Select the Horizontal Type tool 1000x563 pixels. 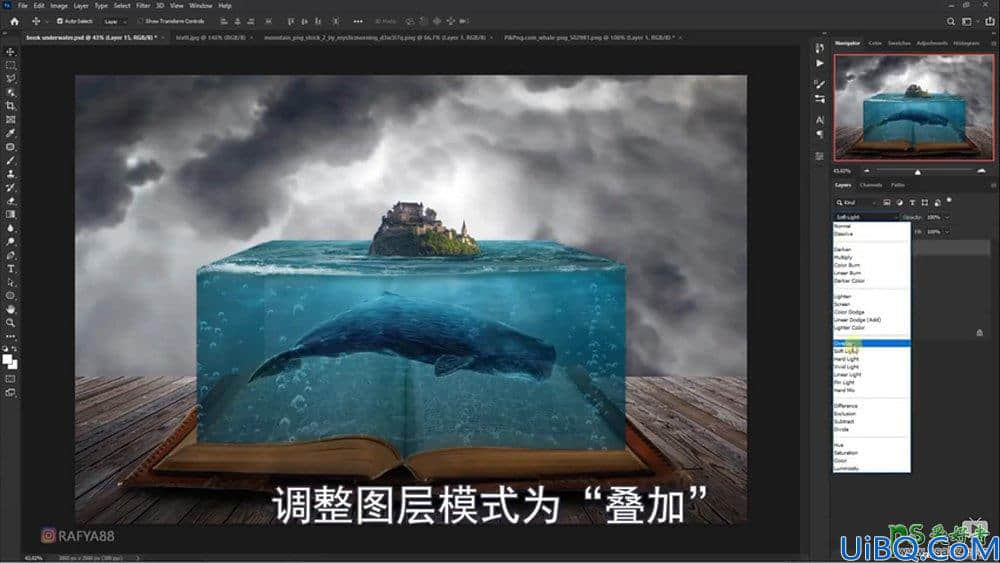click(10, 269)
